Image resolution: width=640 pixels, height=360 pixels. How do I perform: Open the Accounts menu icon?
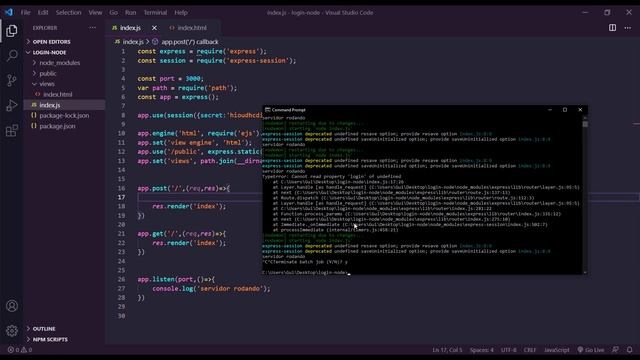[11, 306]
